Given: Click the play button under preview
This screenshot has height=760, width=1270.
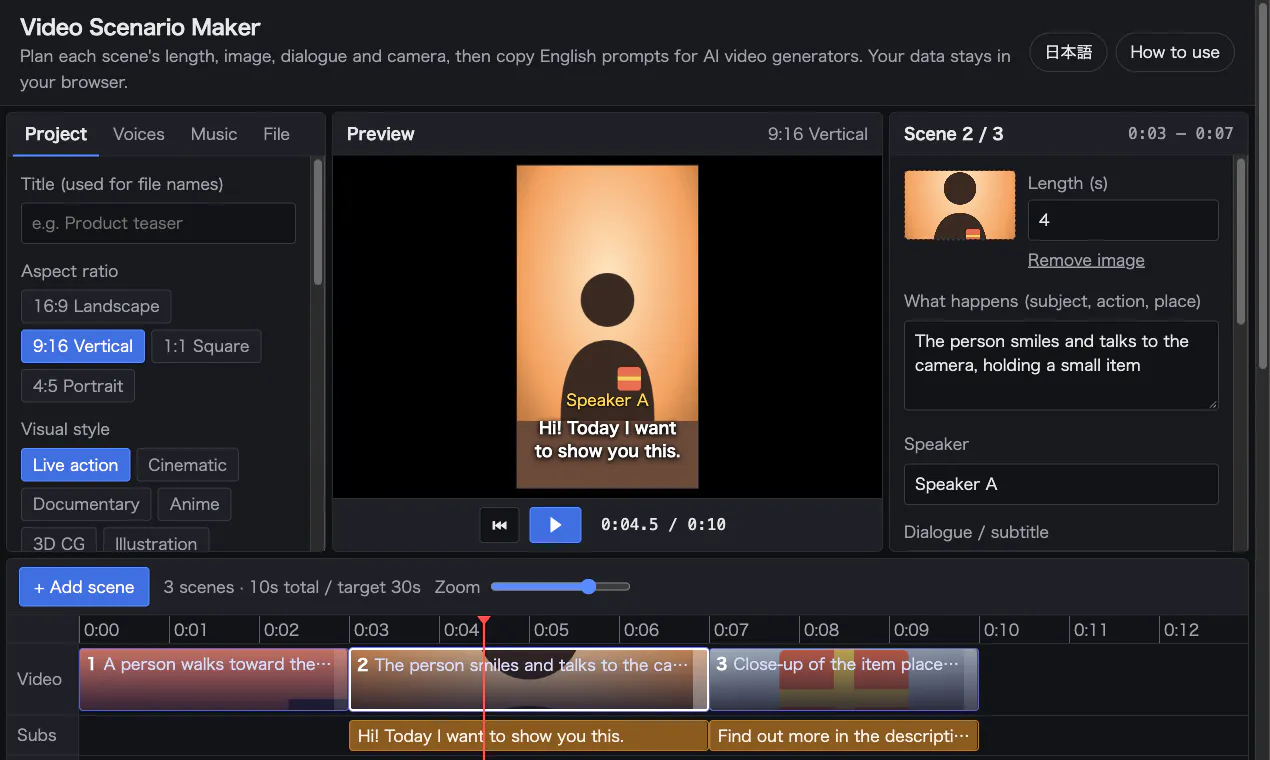Looking at the screenshot, I should click(x=555, y=525).
